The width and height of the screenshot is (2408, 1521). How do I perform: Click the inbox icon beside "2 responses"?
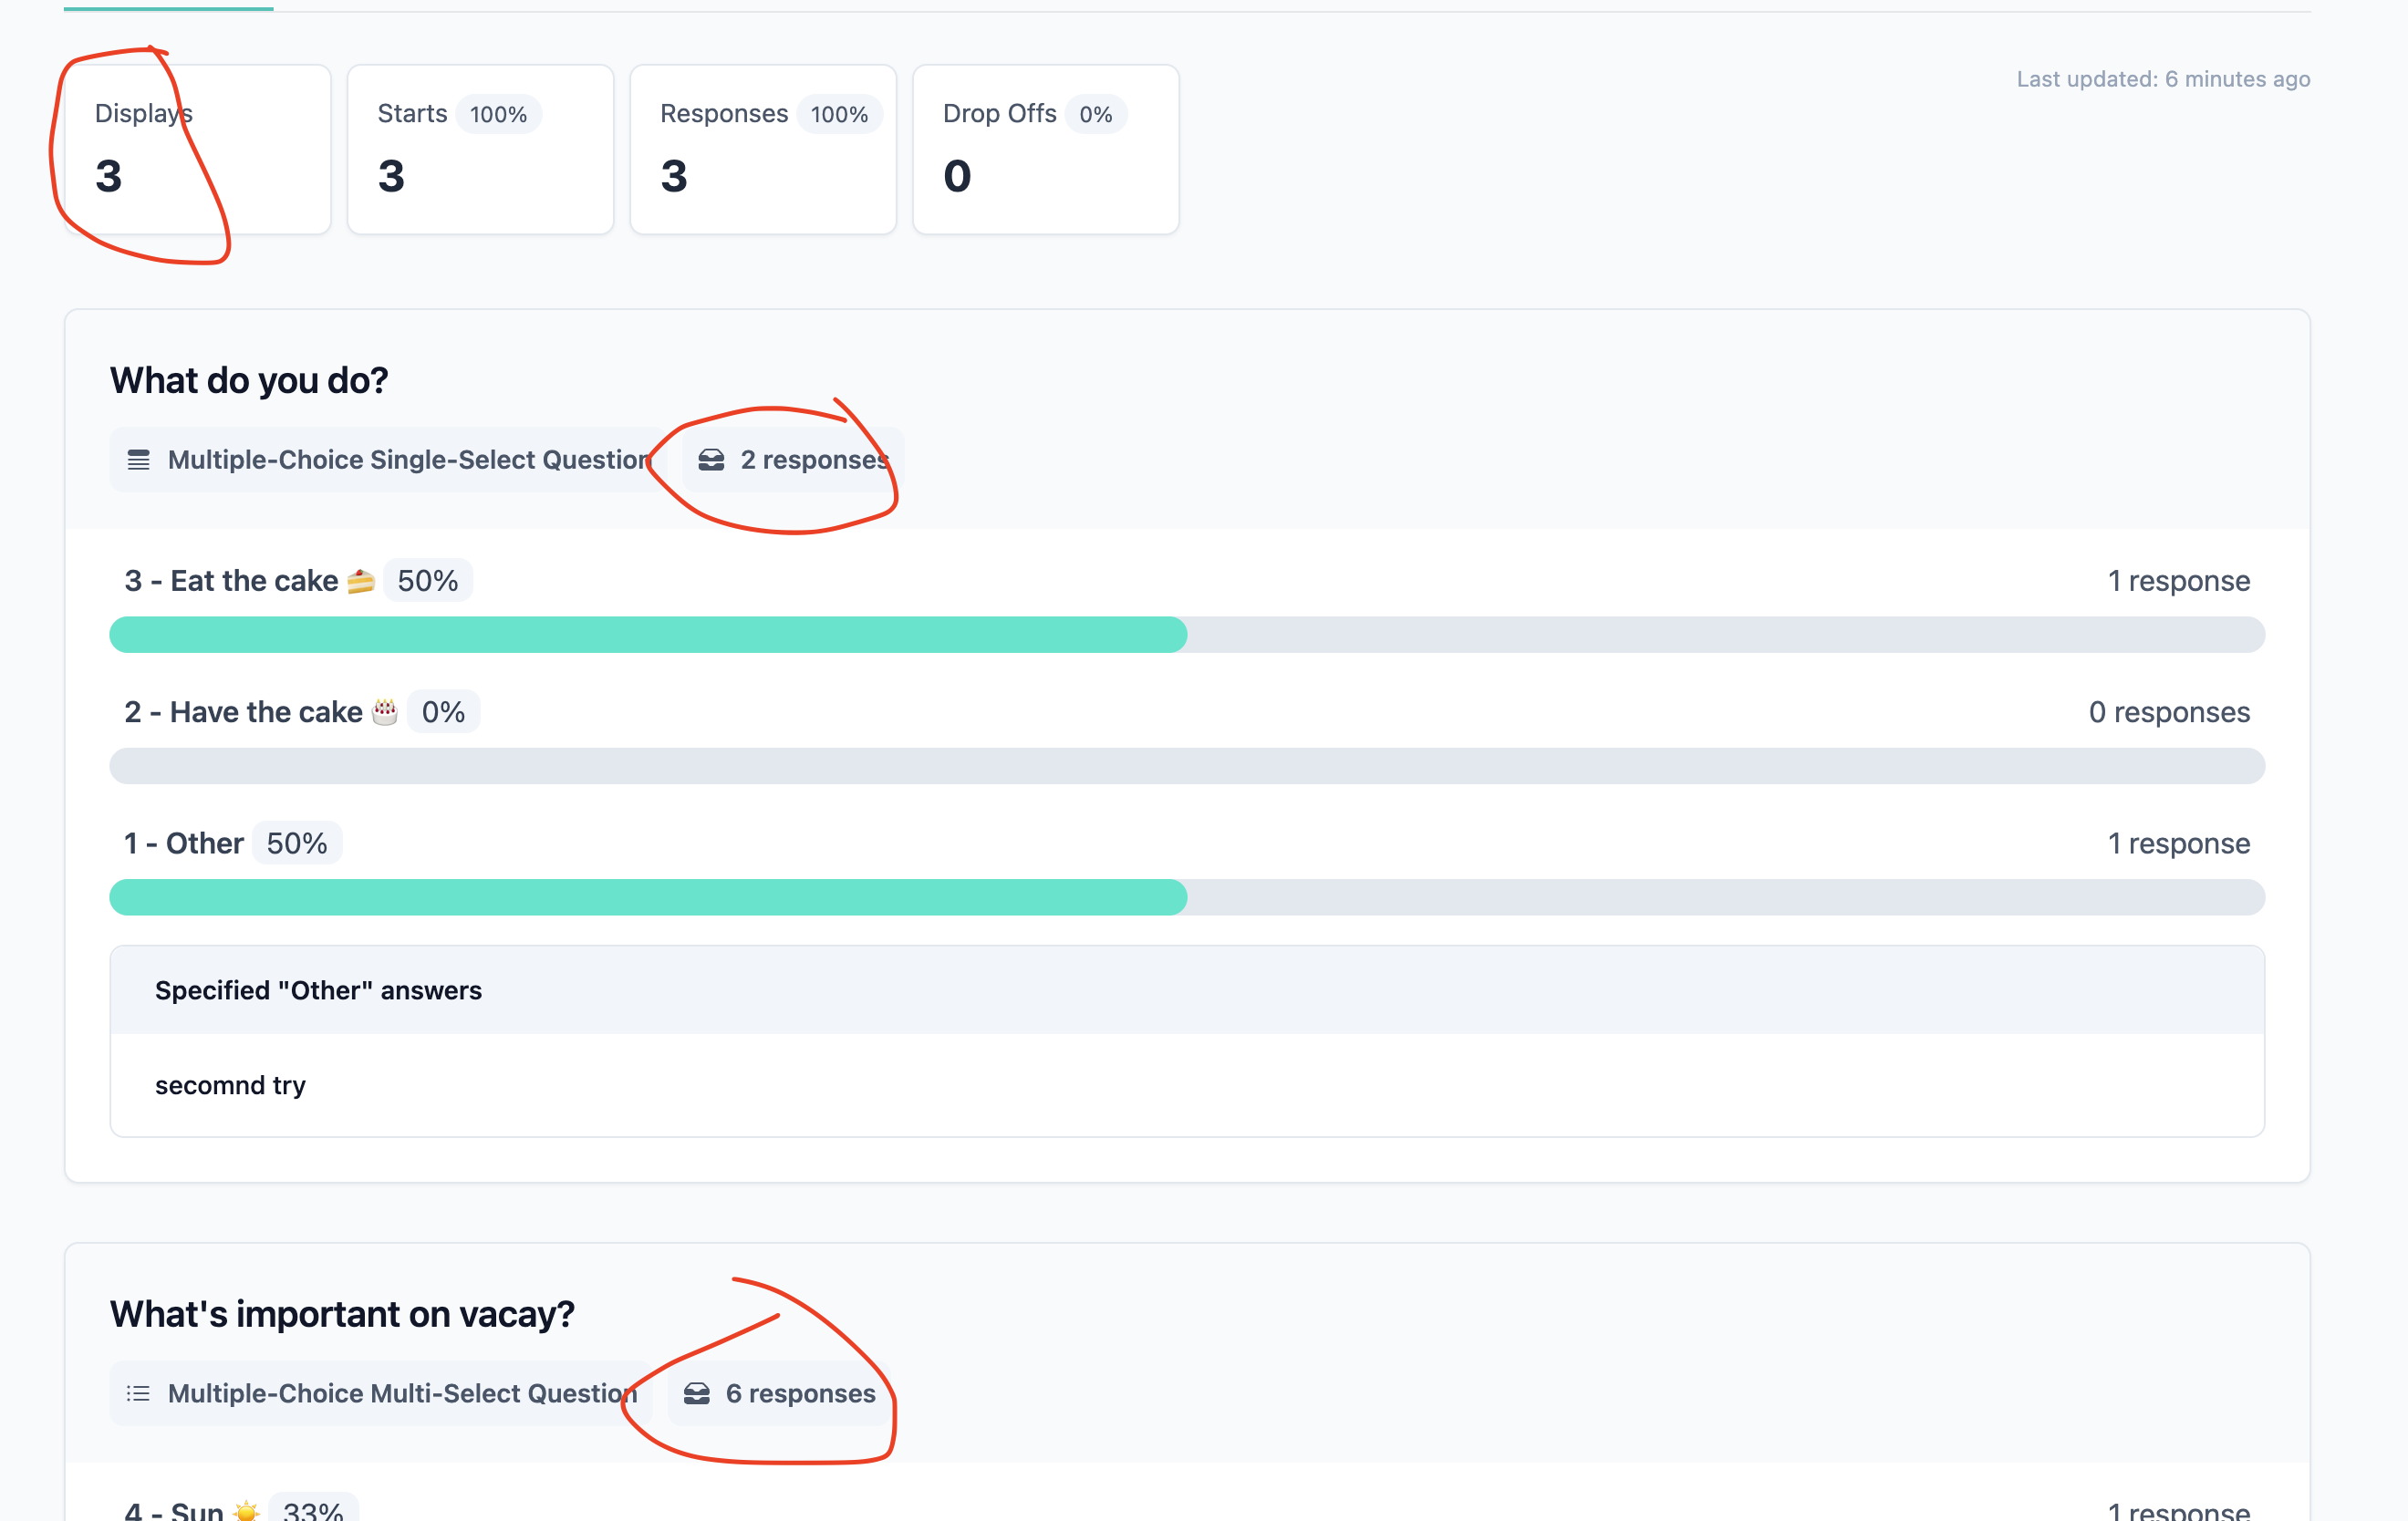click(x=713, y=460)
